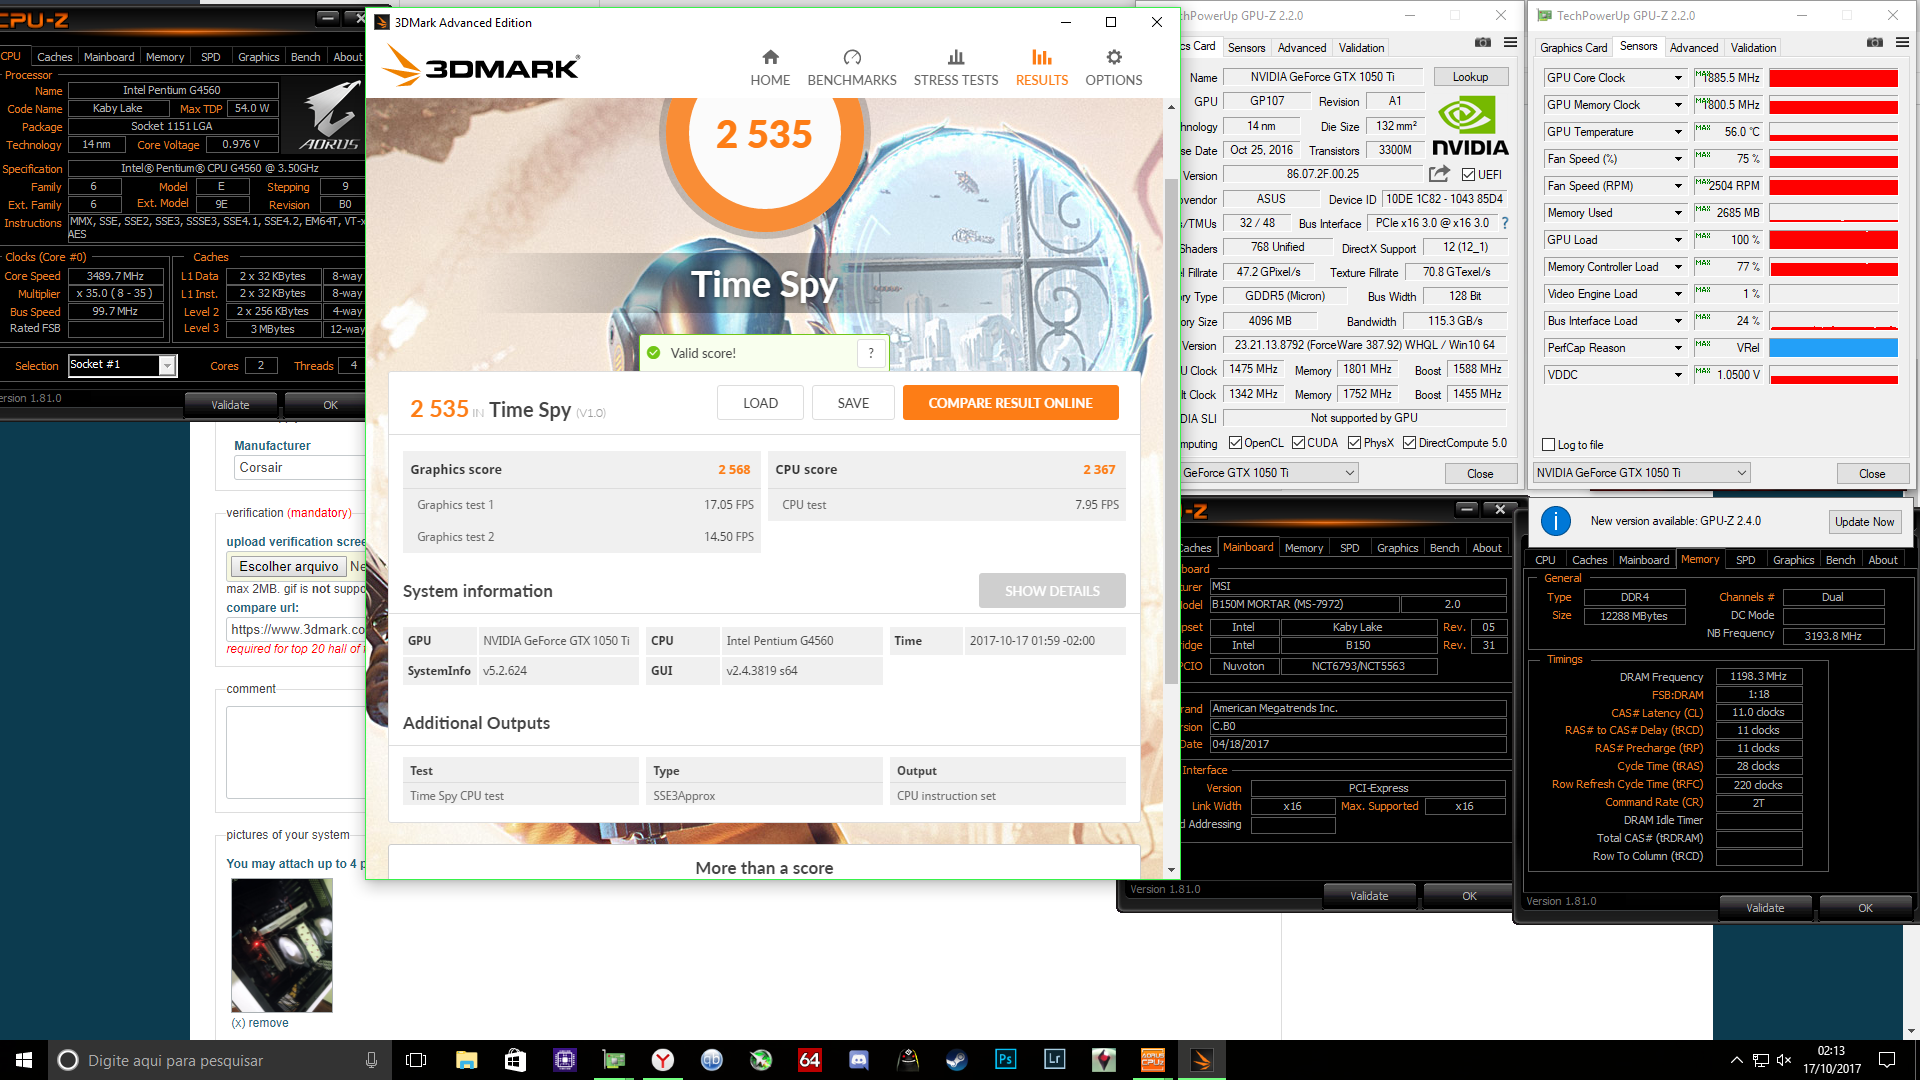Expand PerfCap Reason sensor dropdown
This screenshot has height=1080, width=1920.
coord(1678,348)
